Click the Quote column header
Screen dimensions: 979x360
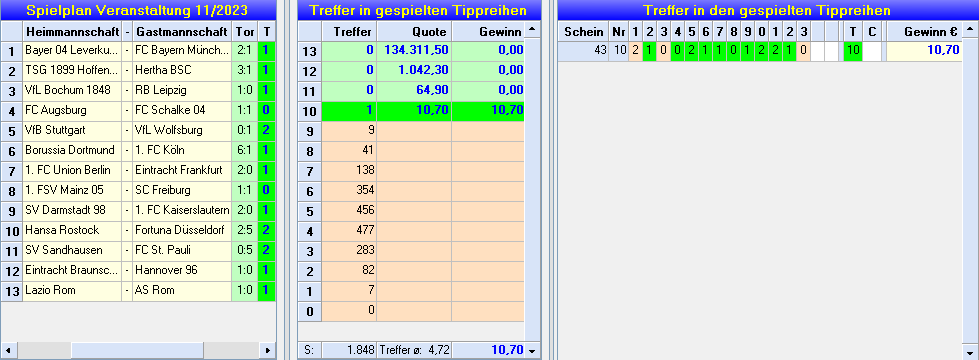pos(414,31)
